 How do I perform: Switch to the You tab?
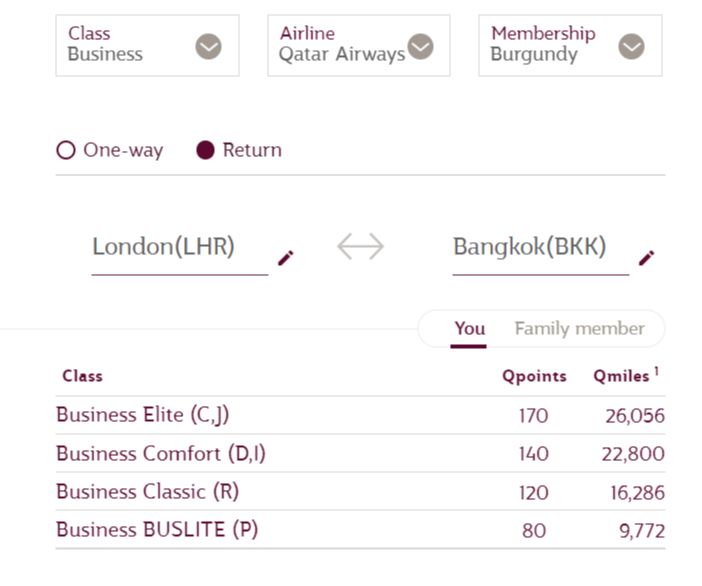pos(469,329)
